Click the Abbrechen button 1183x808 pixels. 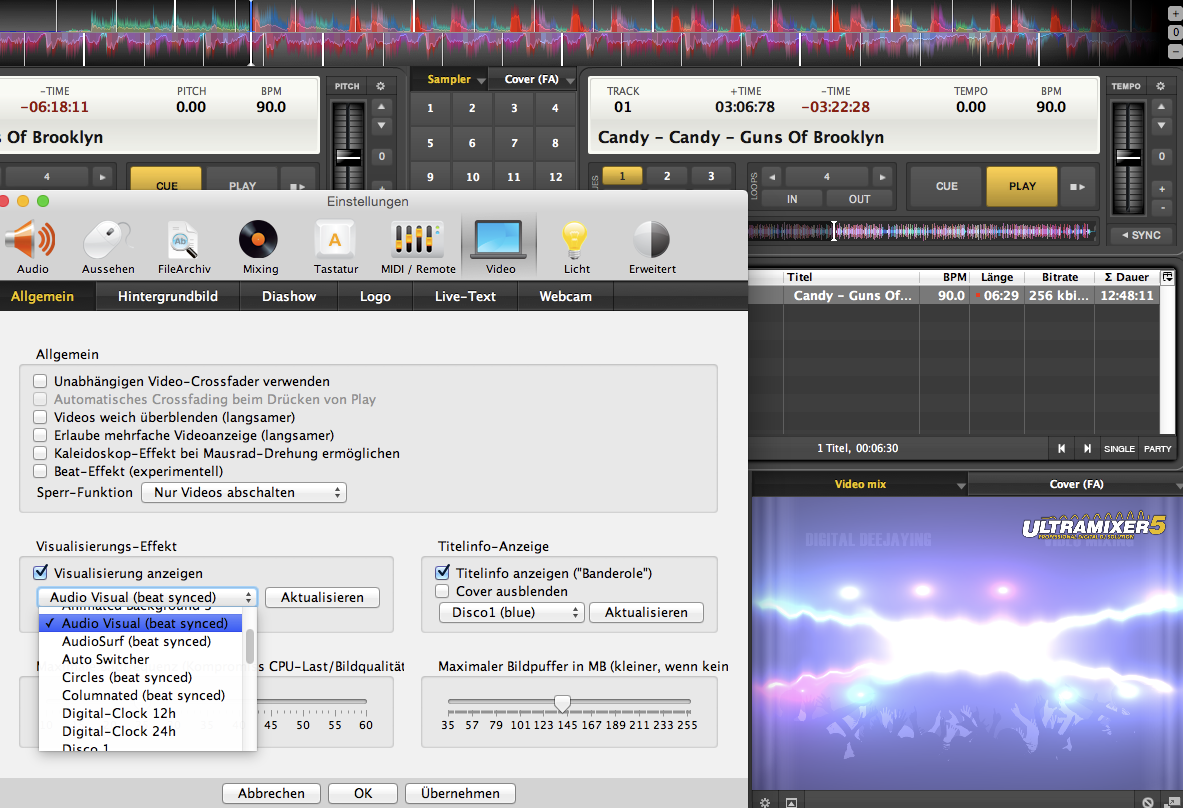pyautogui.click(x=271, y=793)
